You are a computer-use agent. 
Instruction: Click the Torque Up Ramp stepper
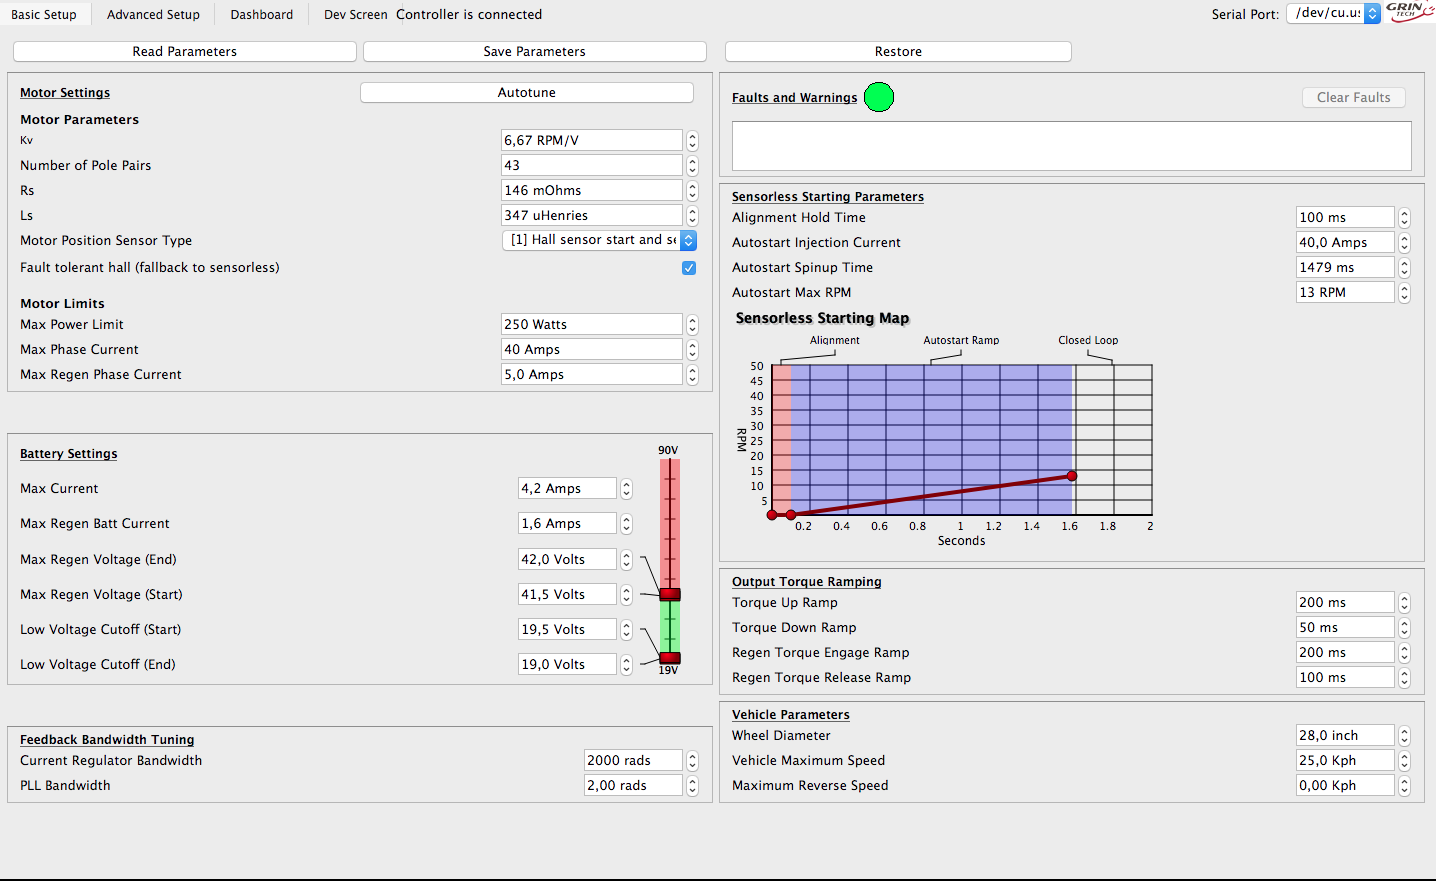[1404, 603]
